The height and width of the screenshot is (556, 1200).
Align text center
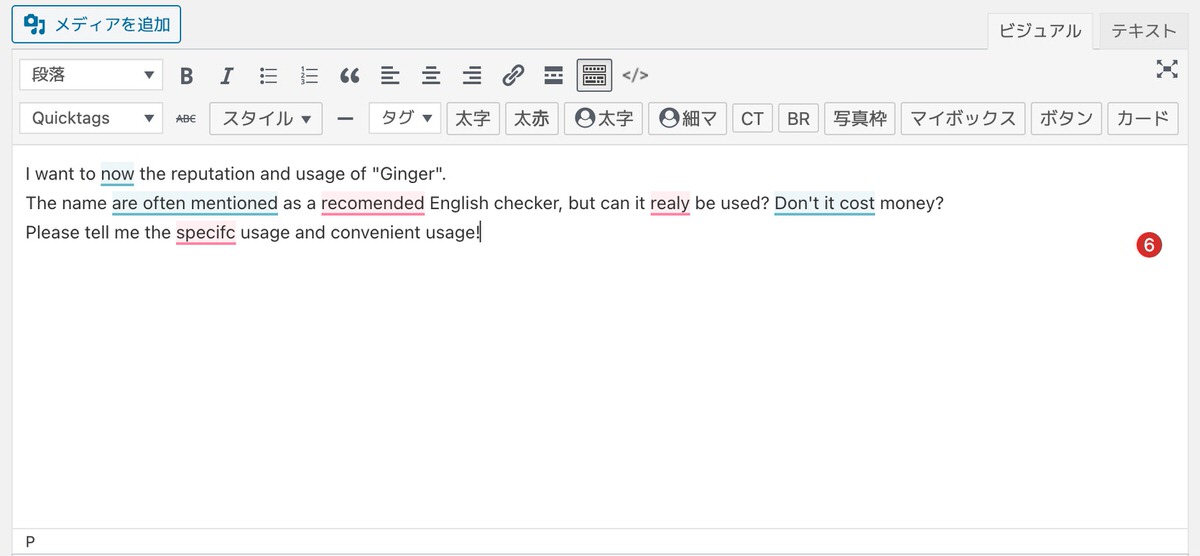tap(431, 75)
